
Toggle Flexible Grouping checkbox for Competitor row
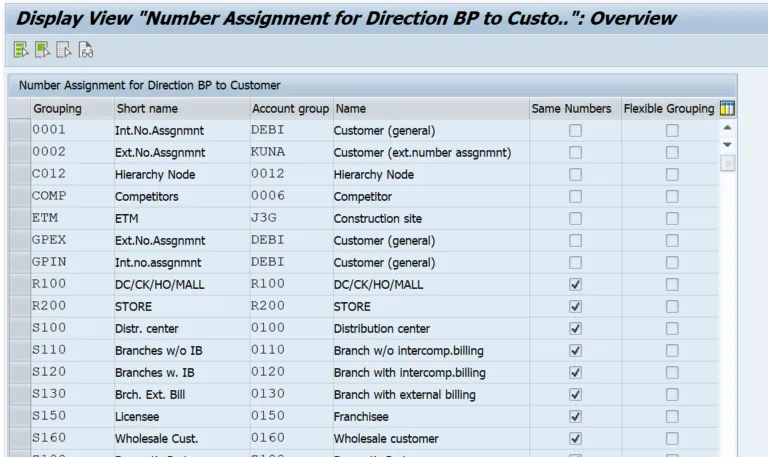(671, 196)
